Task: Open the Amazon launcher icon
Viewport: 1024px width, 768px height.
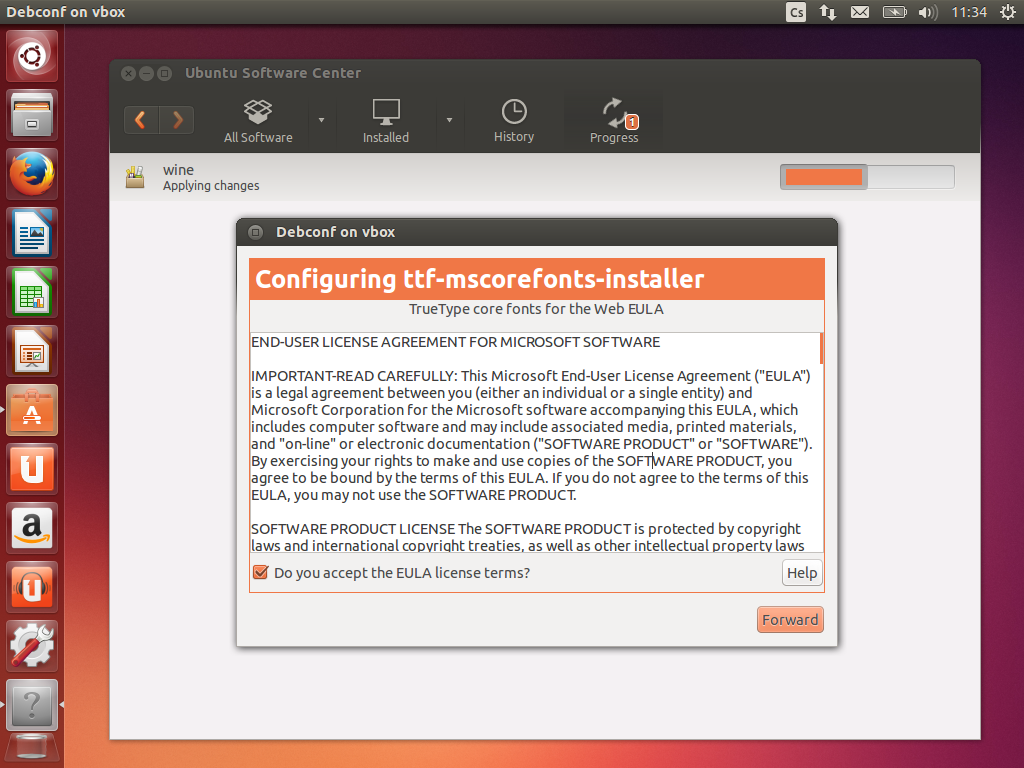Action: tap(33, 528)
